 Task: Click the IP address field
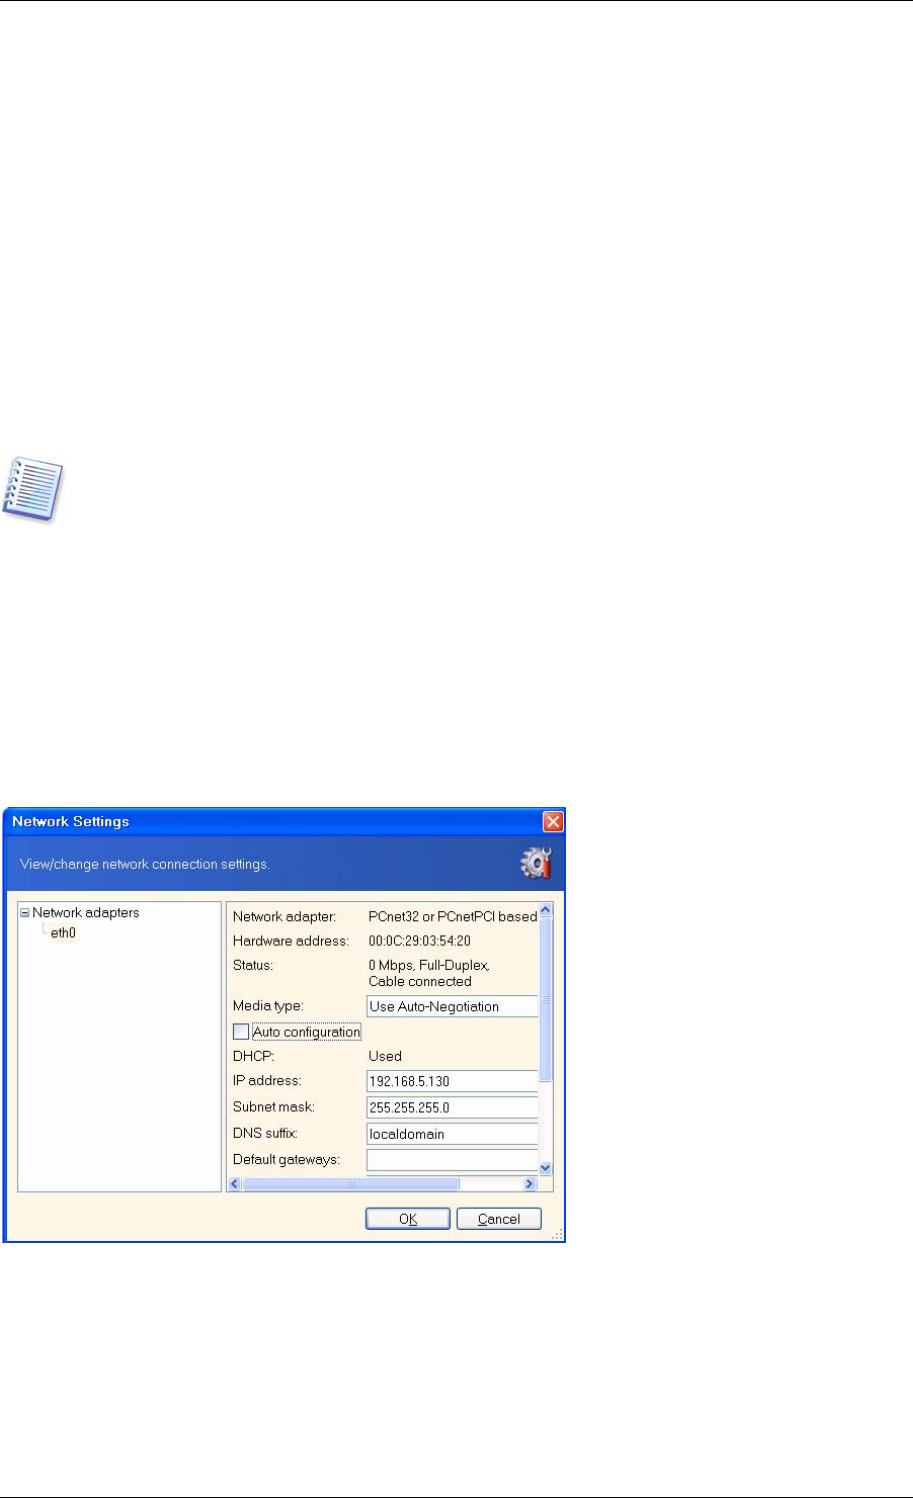453,1081
